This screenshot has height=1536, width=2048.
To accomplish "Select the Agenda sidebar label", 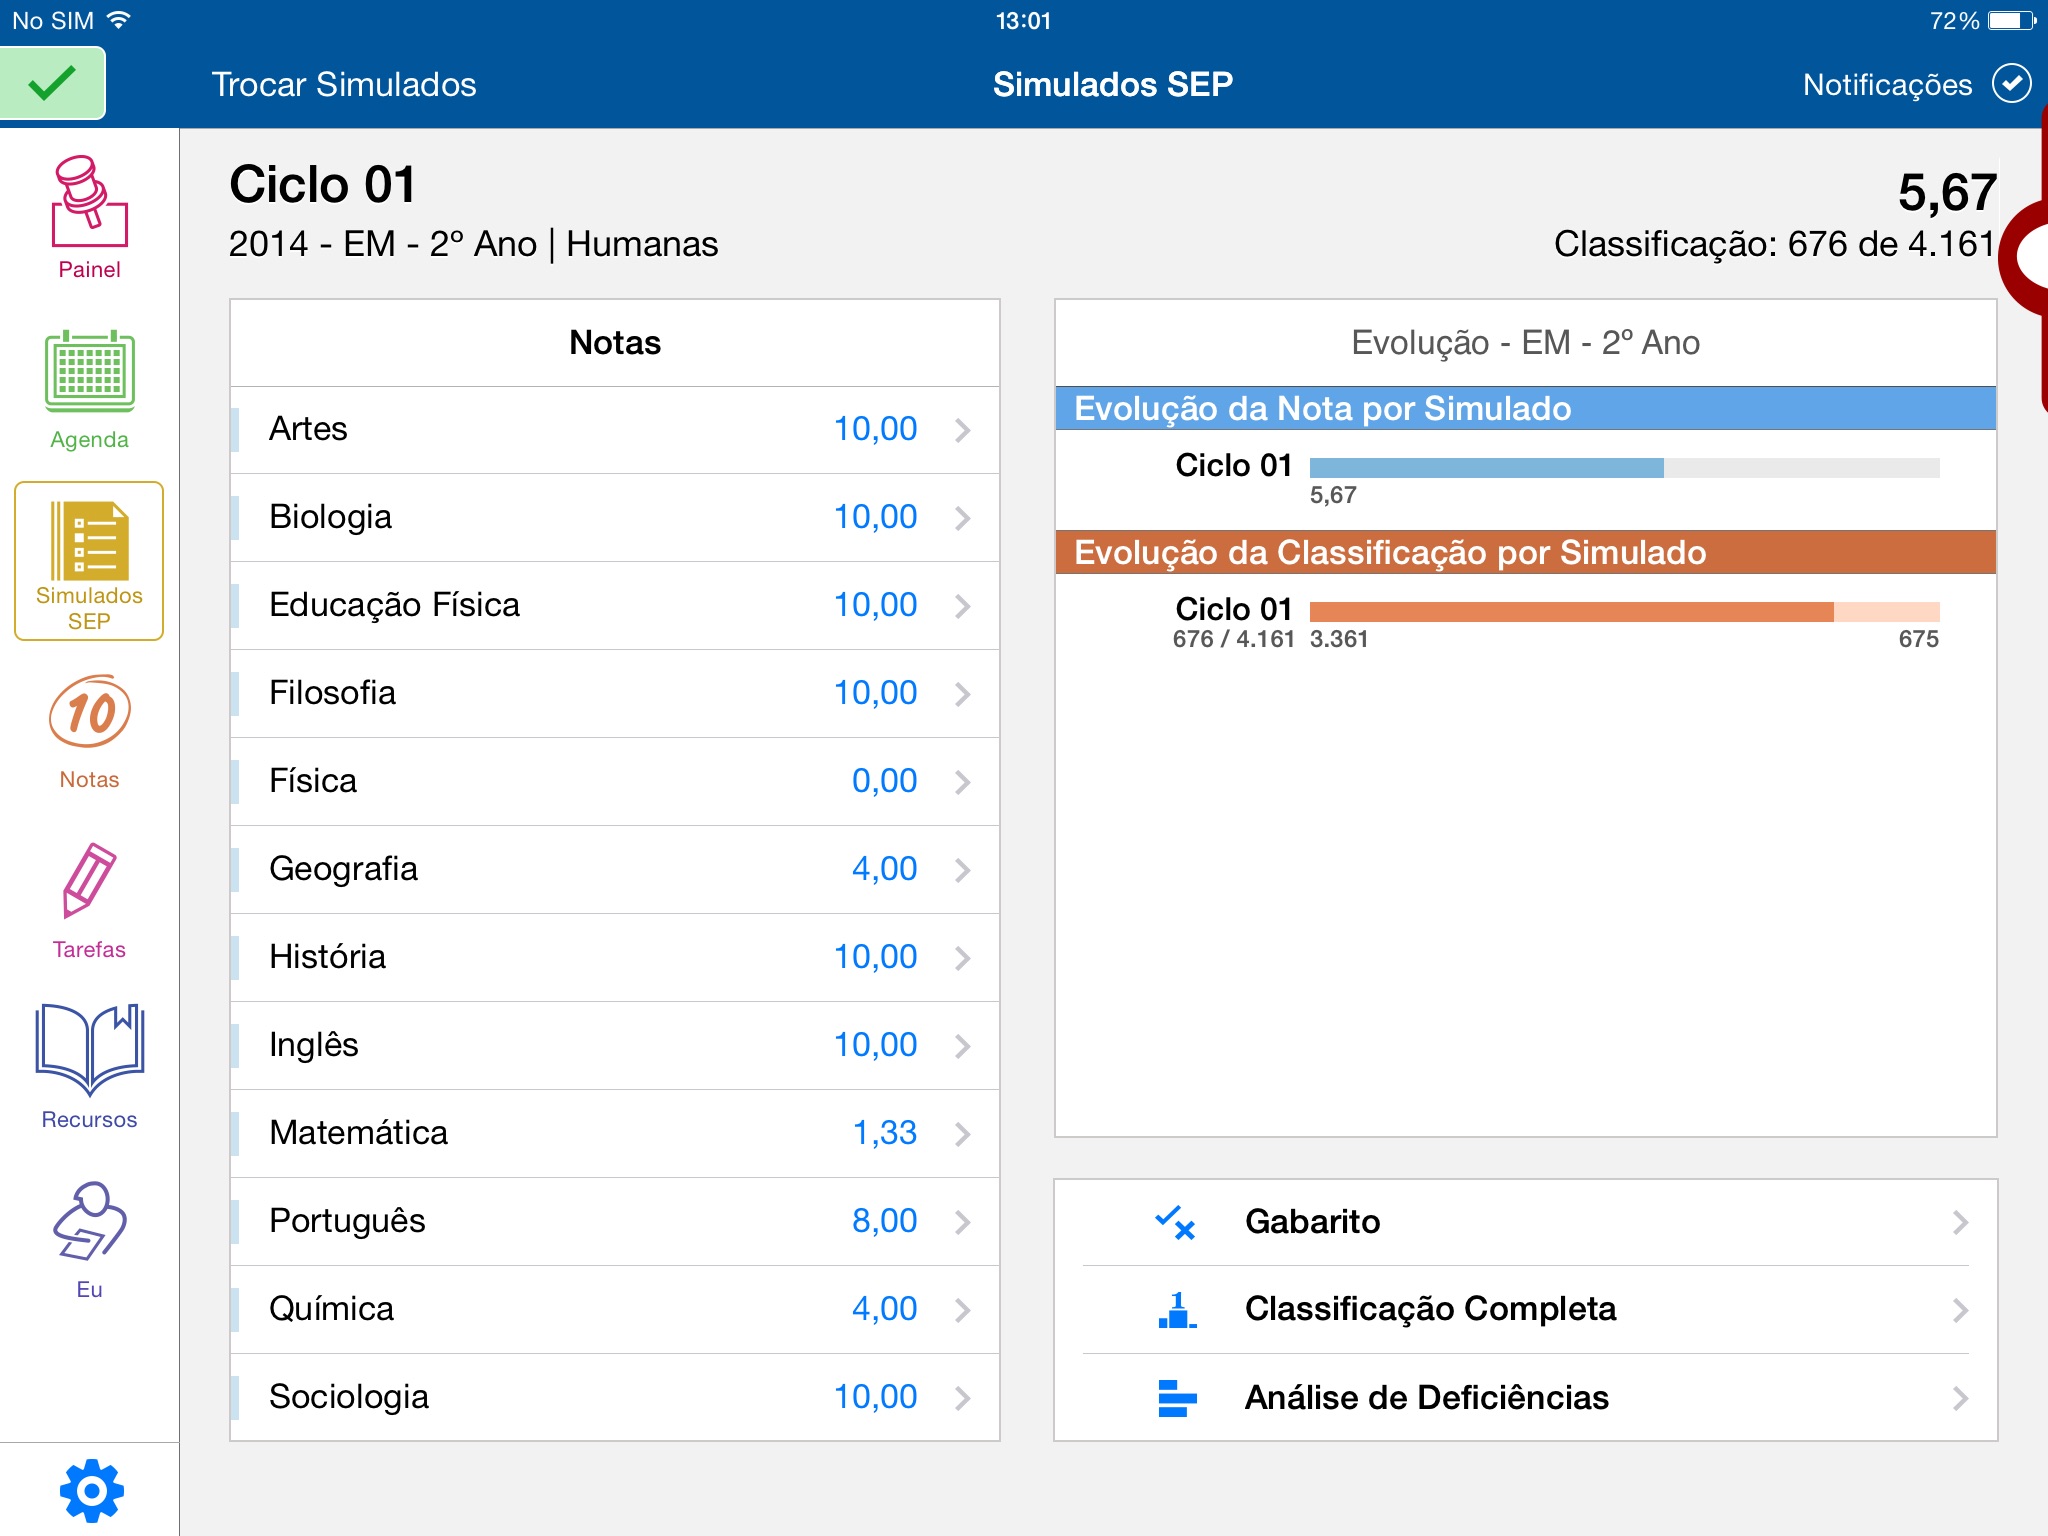I will click(x=90, y=439).
